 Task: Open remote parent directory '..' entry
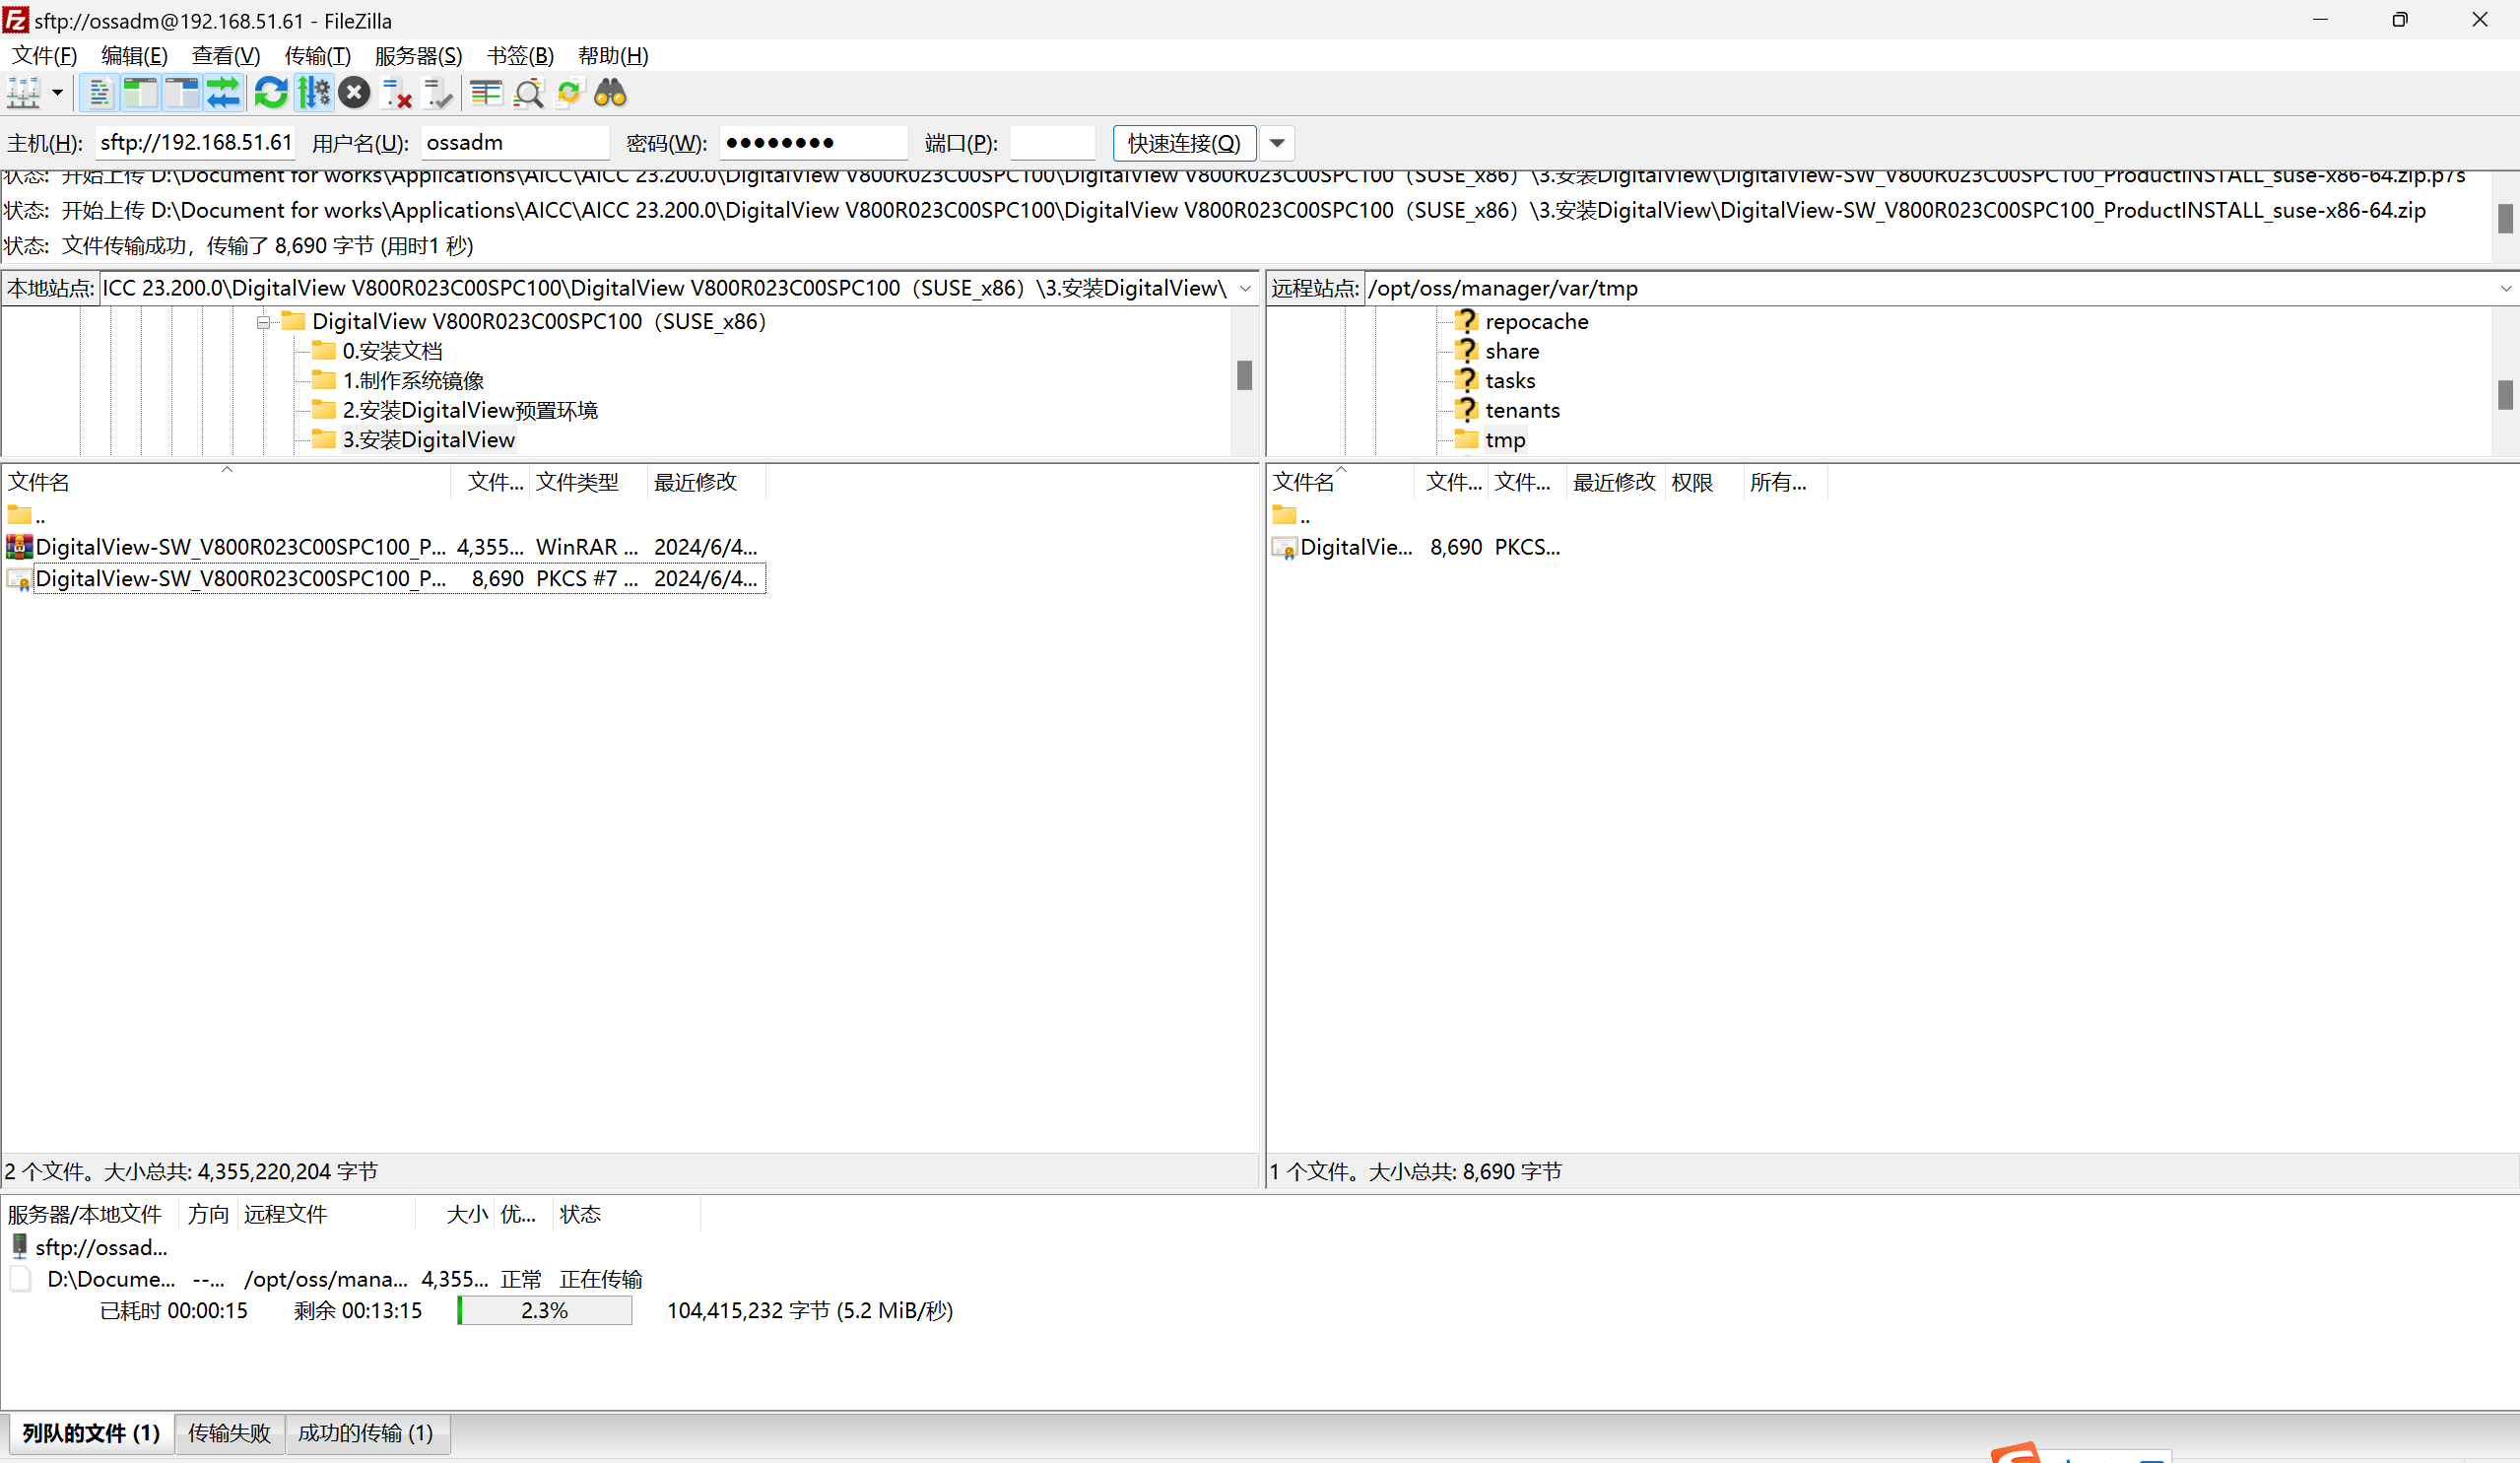coord(1291,516)
